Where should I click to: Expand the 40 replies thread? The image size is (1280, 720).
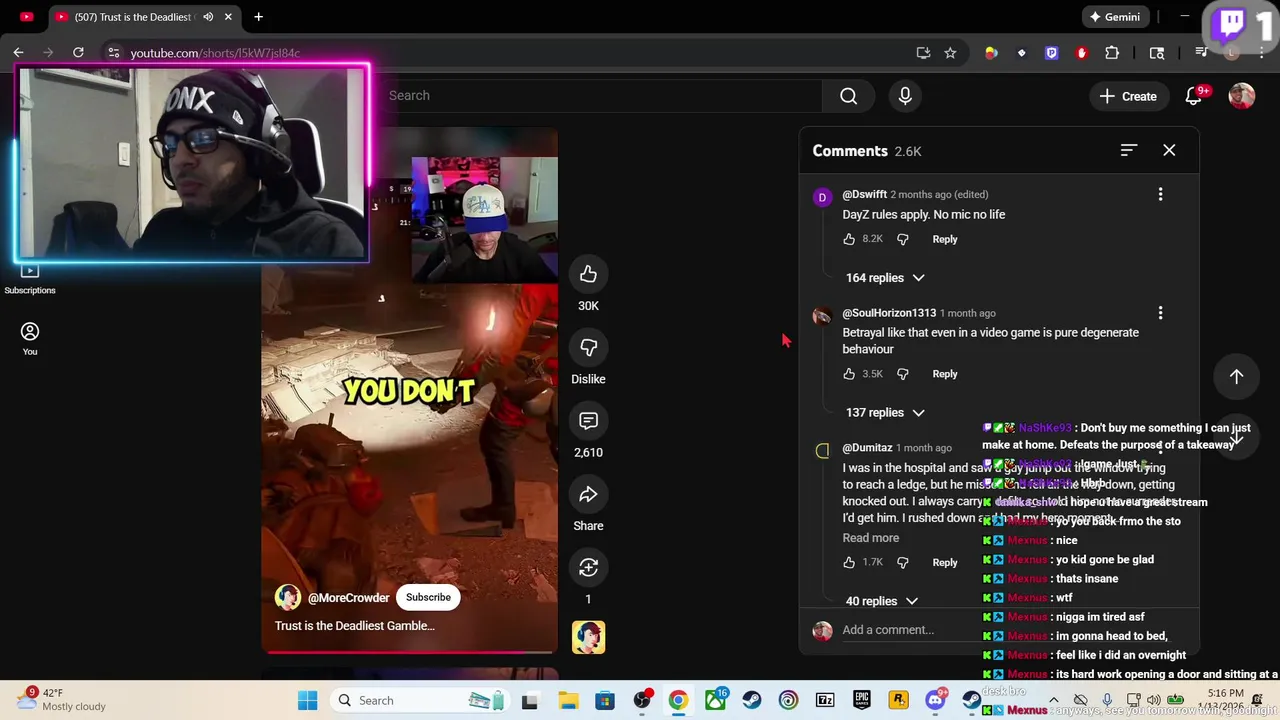point(882,601)
